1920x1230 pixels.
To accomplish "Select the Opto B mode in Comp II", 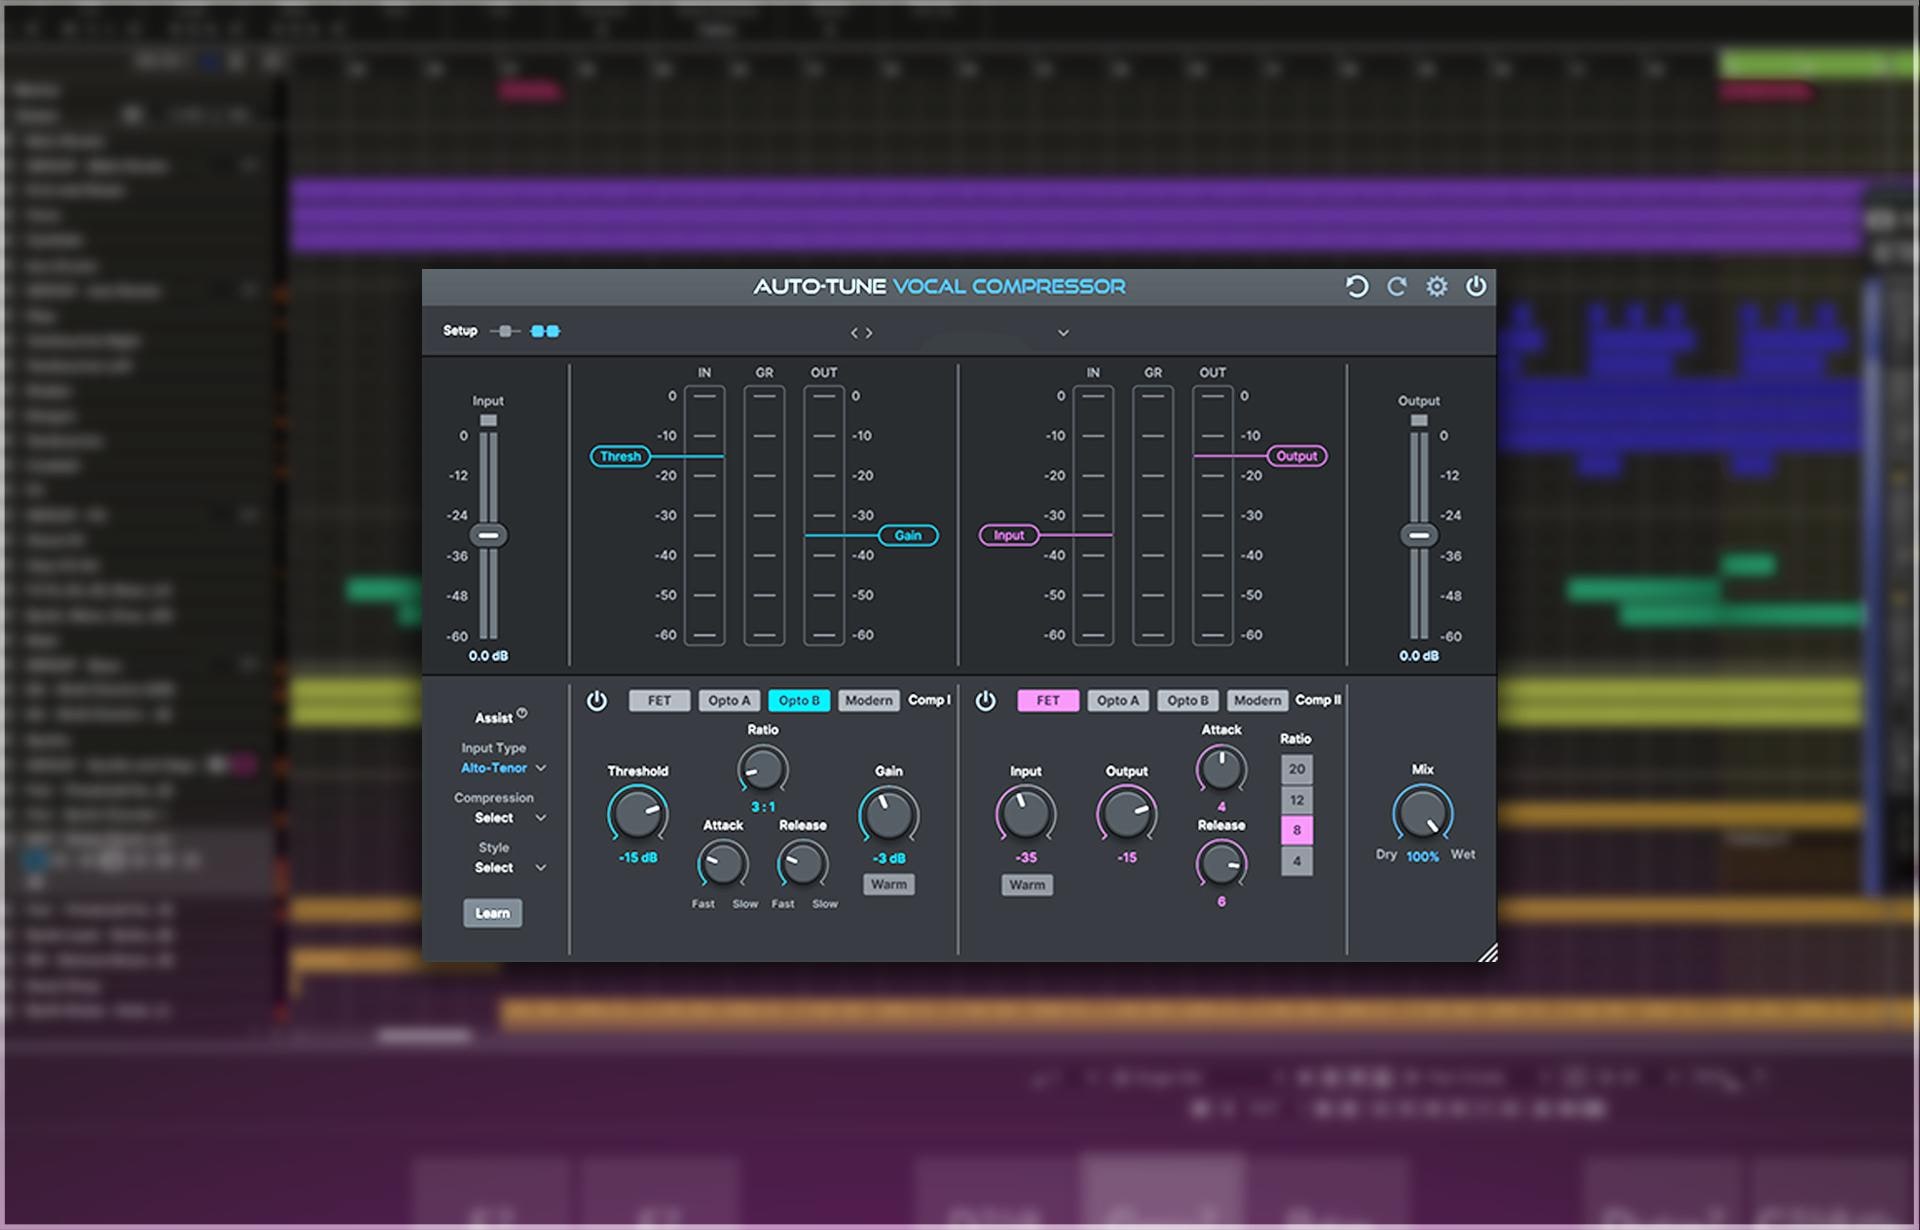I will (x=1188, y=701).
